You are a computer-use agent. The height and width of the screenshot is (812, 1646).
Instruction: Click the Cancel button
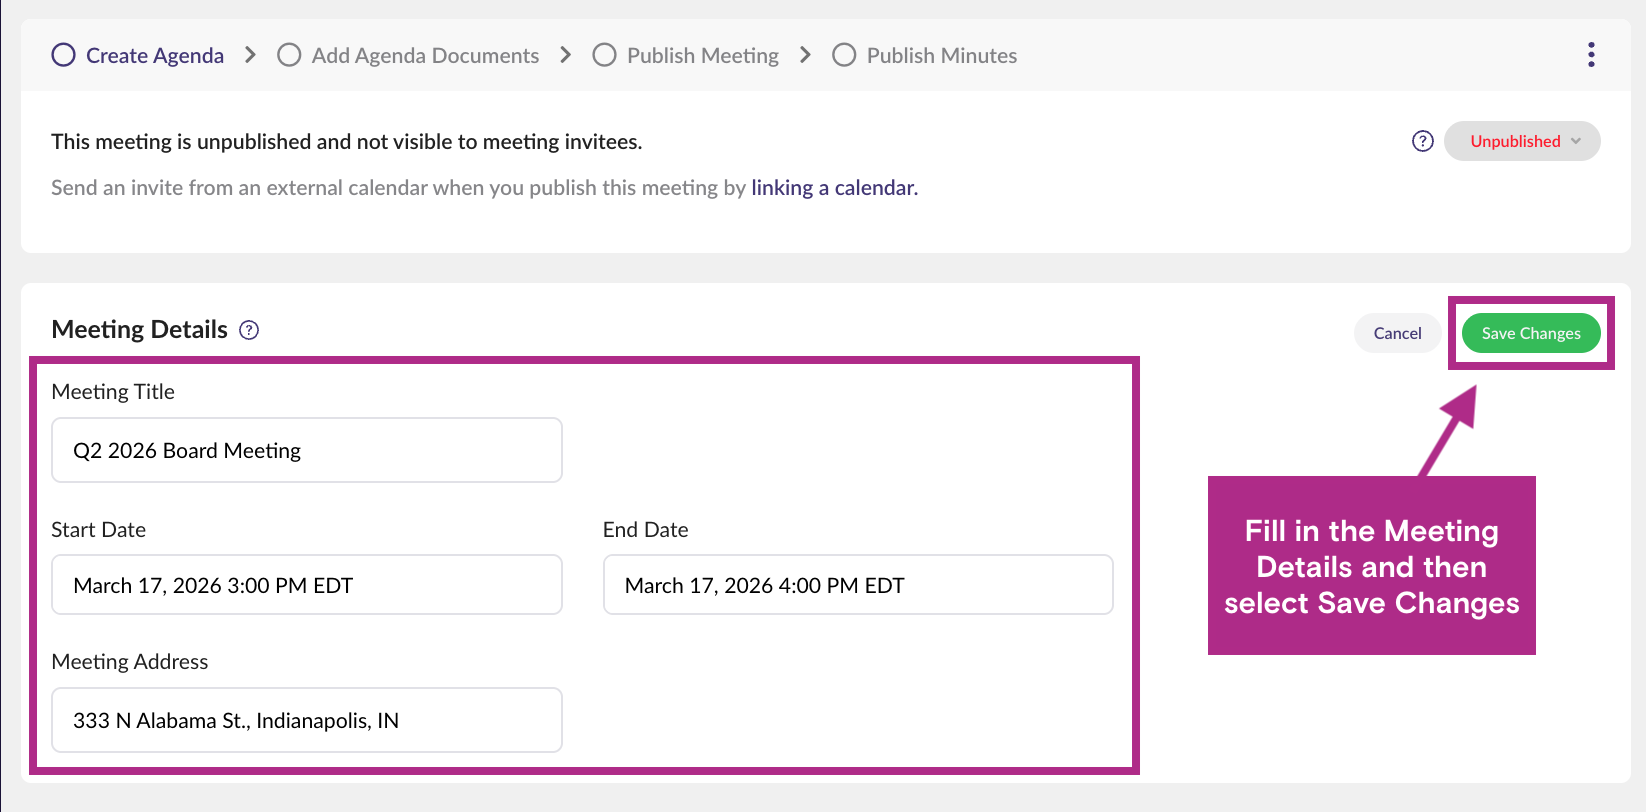coord(1397,333)
